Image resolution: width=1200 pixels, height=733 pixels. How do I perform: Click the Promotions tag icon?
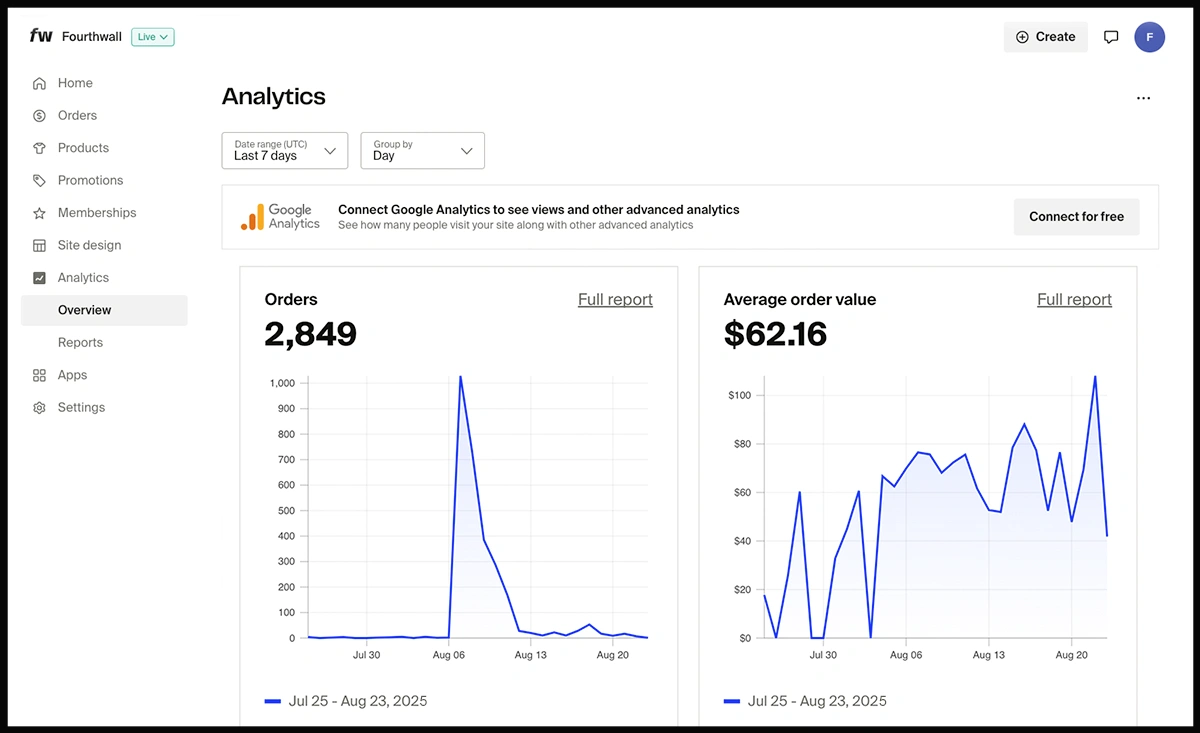coord(39,181)
